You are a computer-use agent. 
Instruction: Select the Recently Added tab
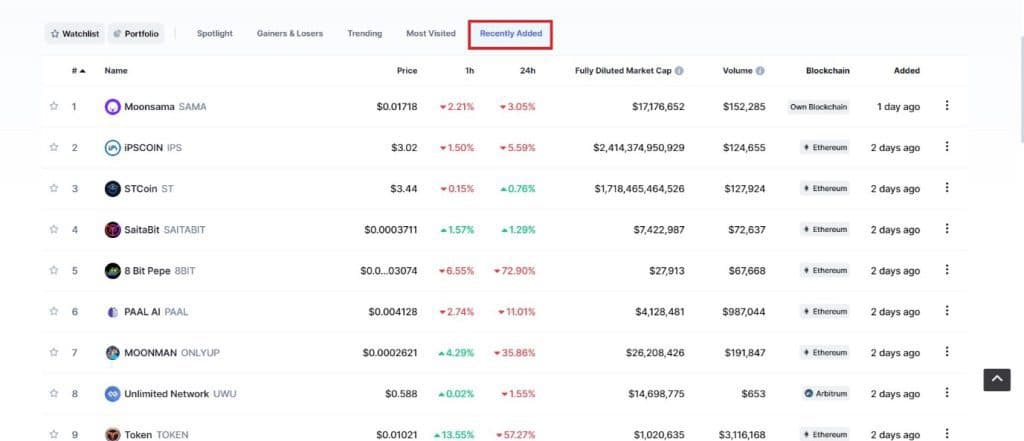[511, 33]
